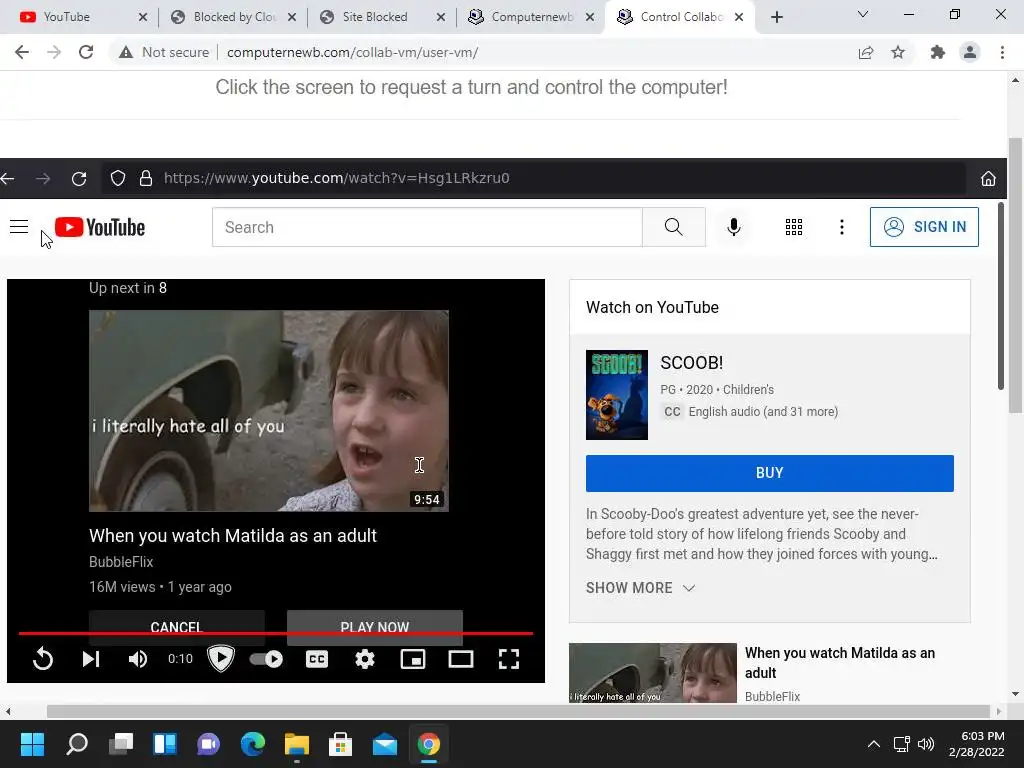Image resolution: width=1024 pixels, height=768 pixels.
Task: Click the YouTube logo
Action: point(100,227)
